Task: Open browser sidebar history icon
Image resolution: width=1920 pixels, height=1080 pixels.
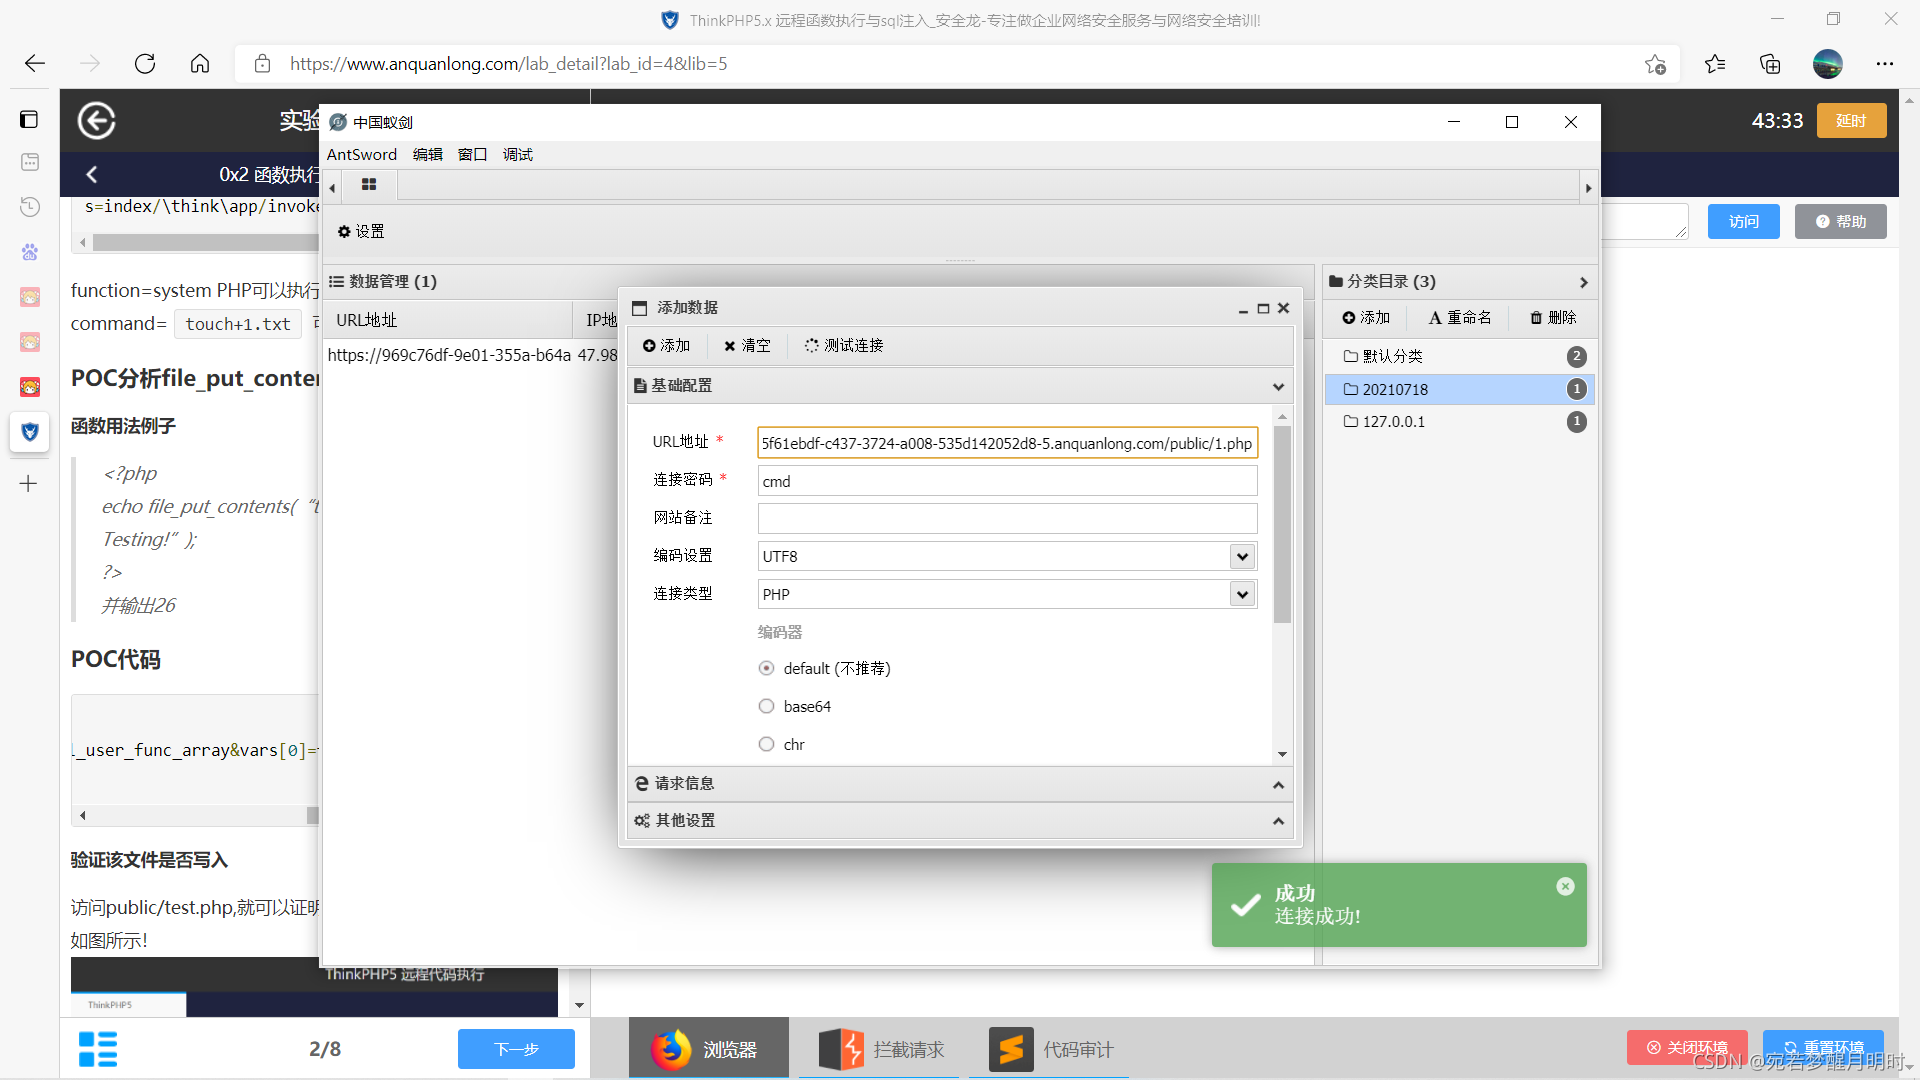Action: click(x=29, y=207)
